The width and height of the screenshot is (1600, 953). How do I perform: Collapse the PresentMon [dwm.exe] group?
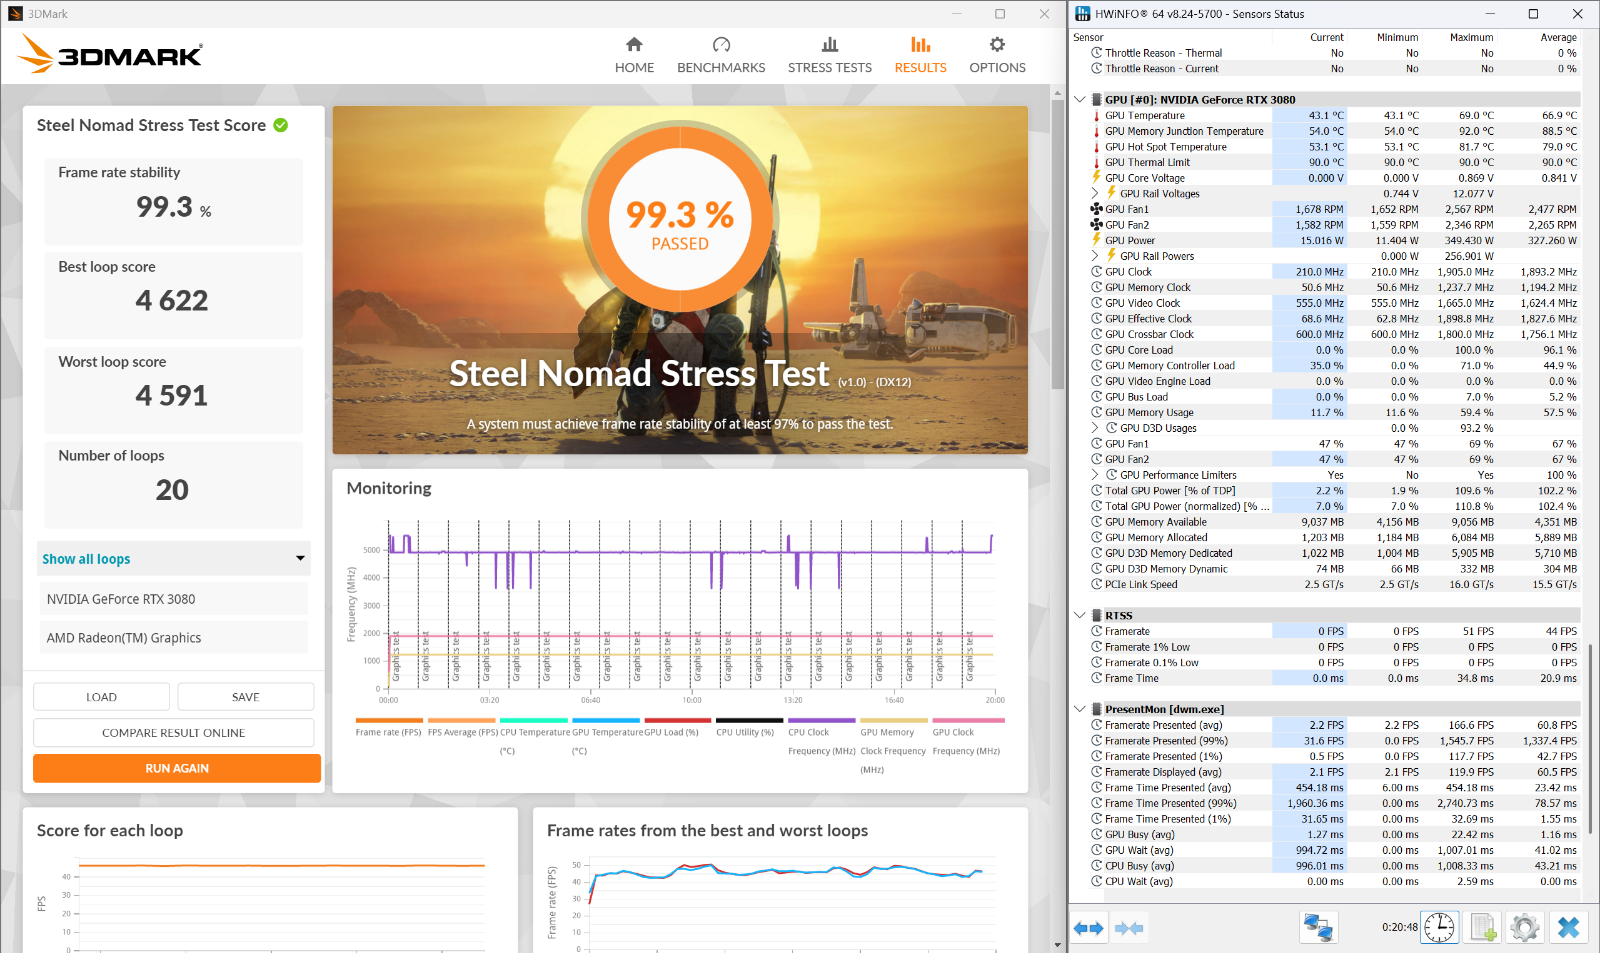coord(1080,709)
